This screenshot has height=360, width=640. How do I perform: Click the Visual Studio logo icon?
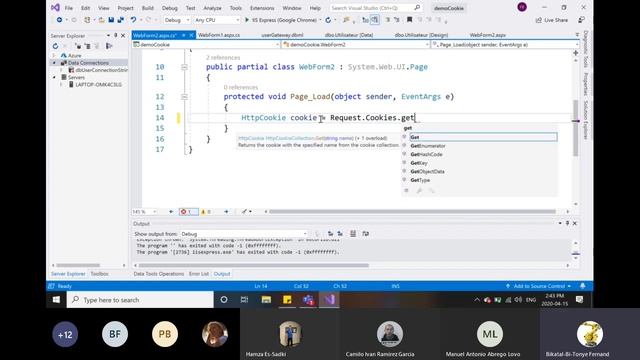coord(56,7)
